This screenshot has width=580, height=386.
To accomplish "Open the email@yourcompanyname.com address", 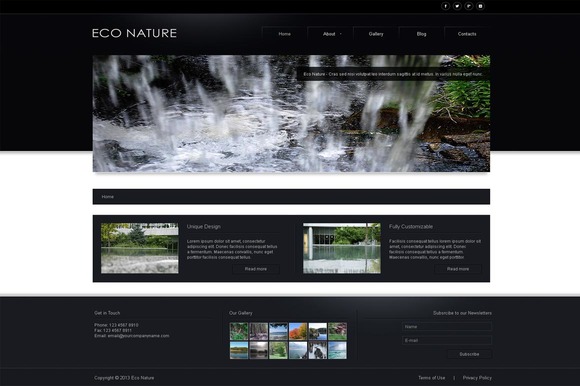I will (138, 336).
